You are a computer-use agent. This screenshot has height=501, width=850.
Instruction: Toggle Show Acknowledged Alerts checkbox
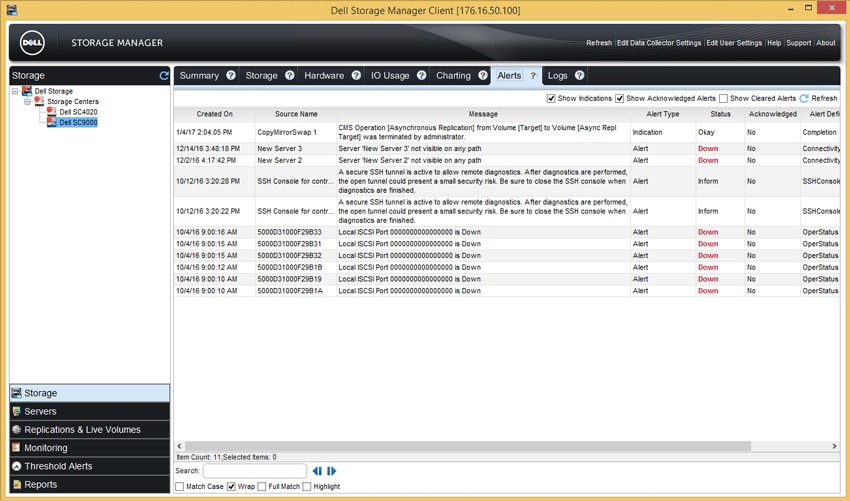click(620, 98)
